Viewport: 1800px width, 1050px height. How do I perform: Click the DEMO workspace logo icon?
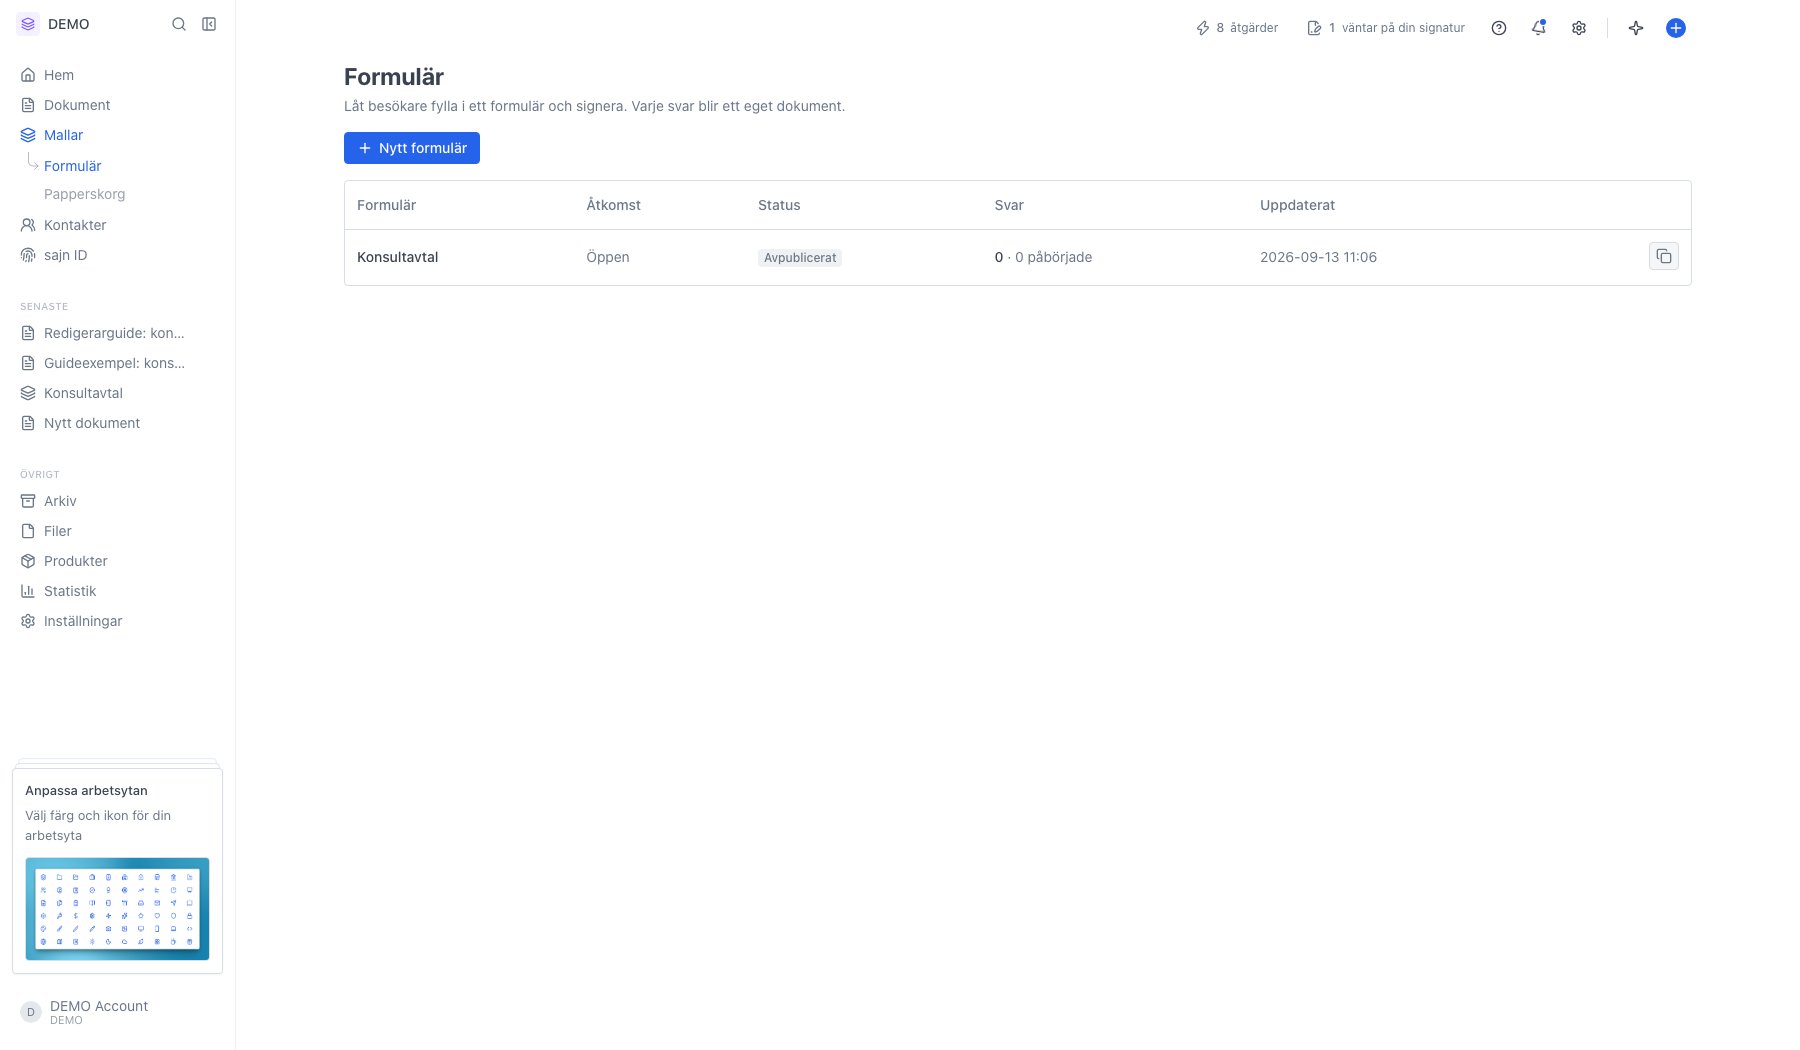28,24
